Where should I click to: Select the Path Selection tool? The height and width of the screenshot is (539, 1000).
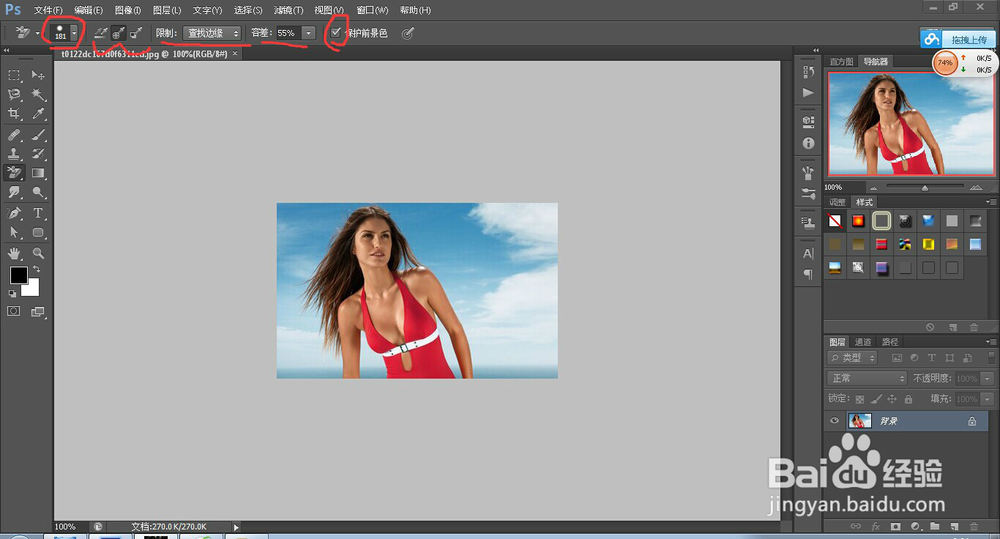(14, 232)
